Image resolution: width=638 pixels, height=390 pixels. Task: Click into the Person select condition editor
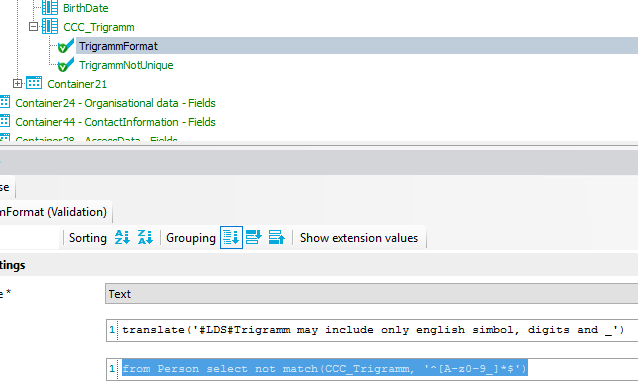[372, 369]
